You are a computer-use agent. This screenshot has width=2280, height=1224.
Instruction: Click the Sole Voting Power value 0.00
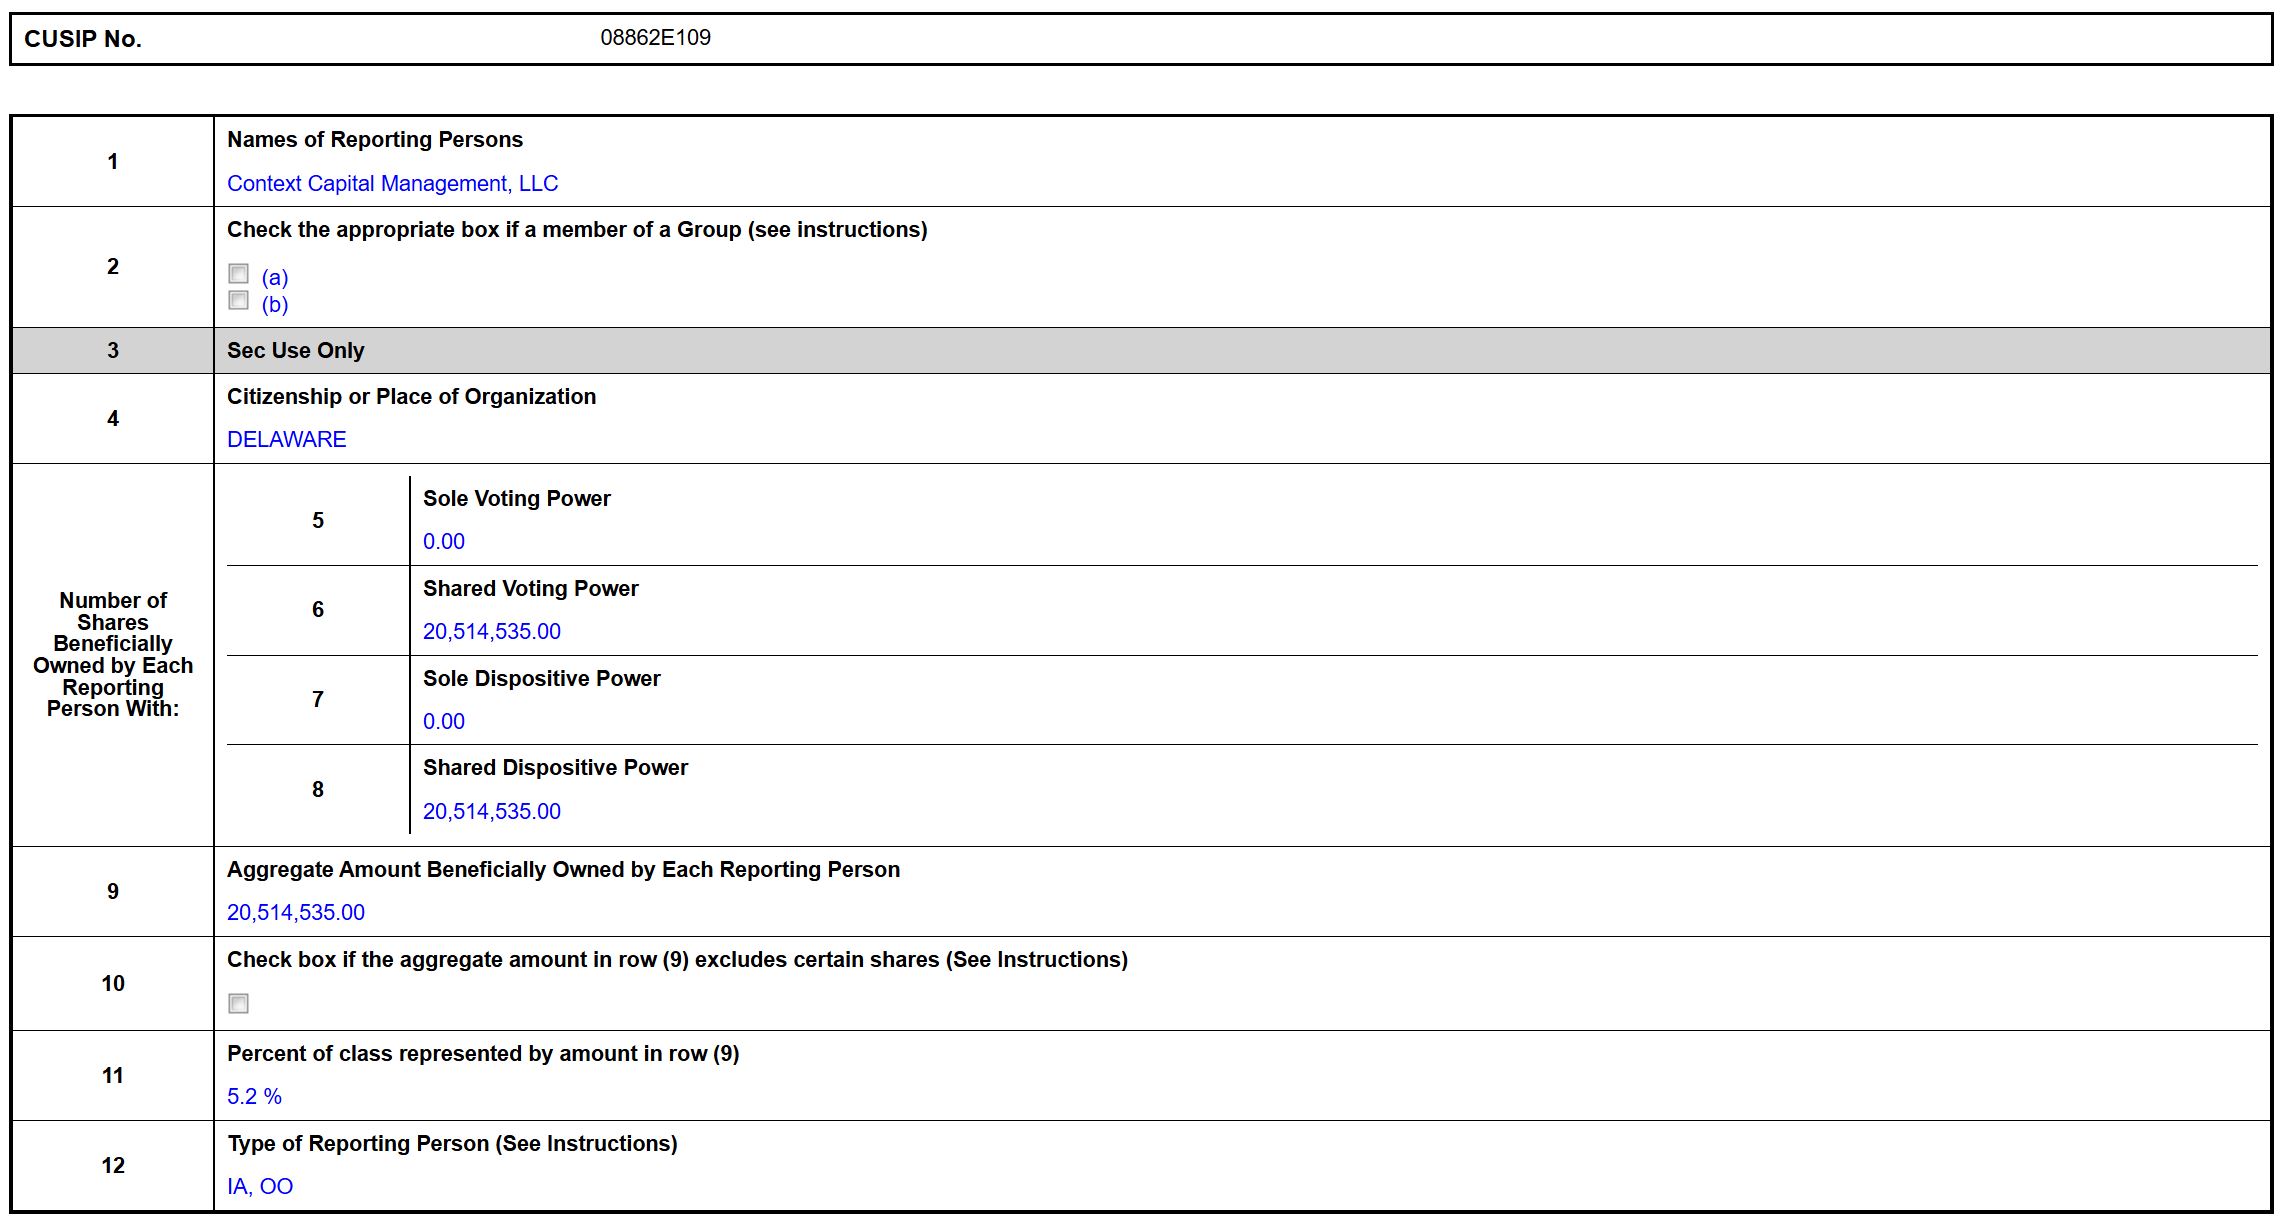(443, 542)
